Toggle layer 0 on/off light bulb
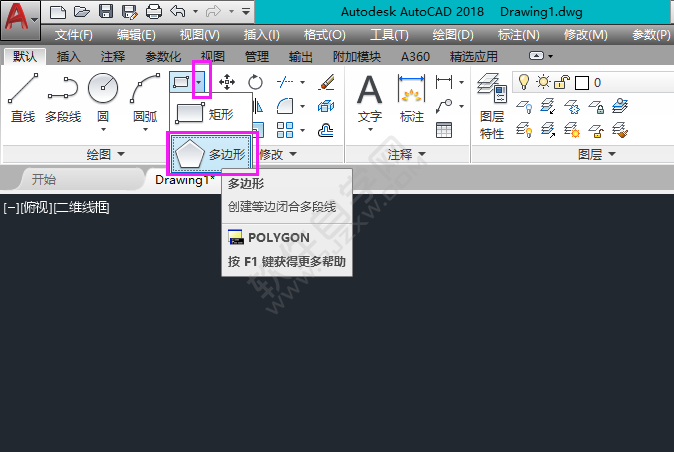This screenshot has height=452, width=674. (524, 82)
